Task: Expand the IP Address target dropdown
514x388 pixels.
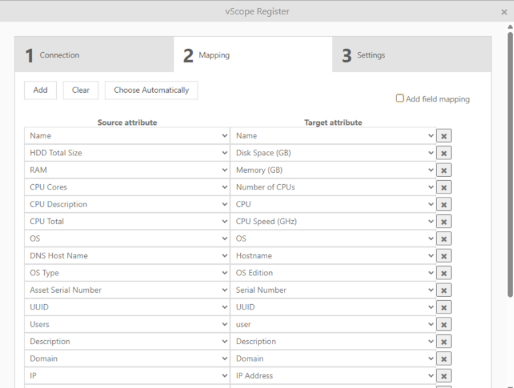Action: click(333, 376)
